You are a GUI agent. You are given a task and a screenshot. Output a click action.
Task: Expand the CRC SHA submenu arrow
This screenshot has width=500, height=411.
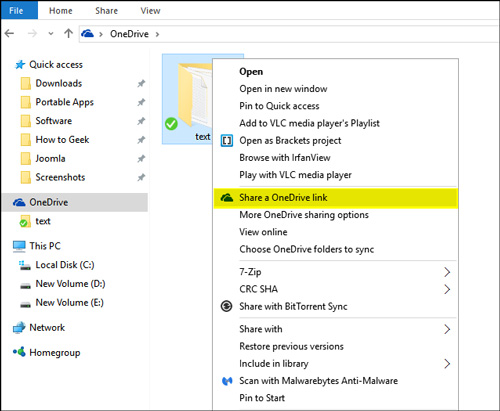pos(447,289)
